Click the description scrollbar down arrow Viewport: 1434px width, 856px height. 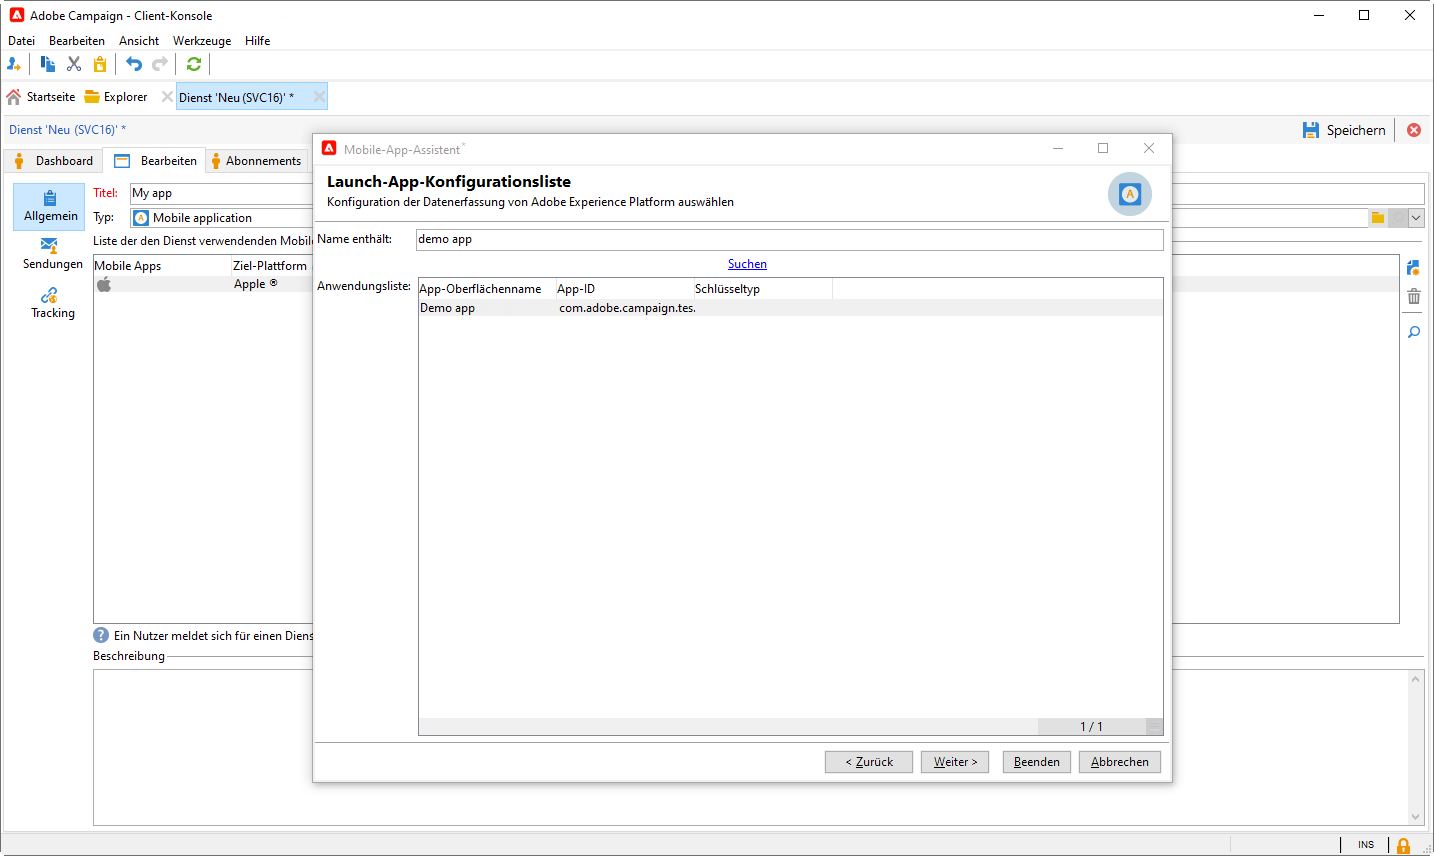pos(1416,817)
